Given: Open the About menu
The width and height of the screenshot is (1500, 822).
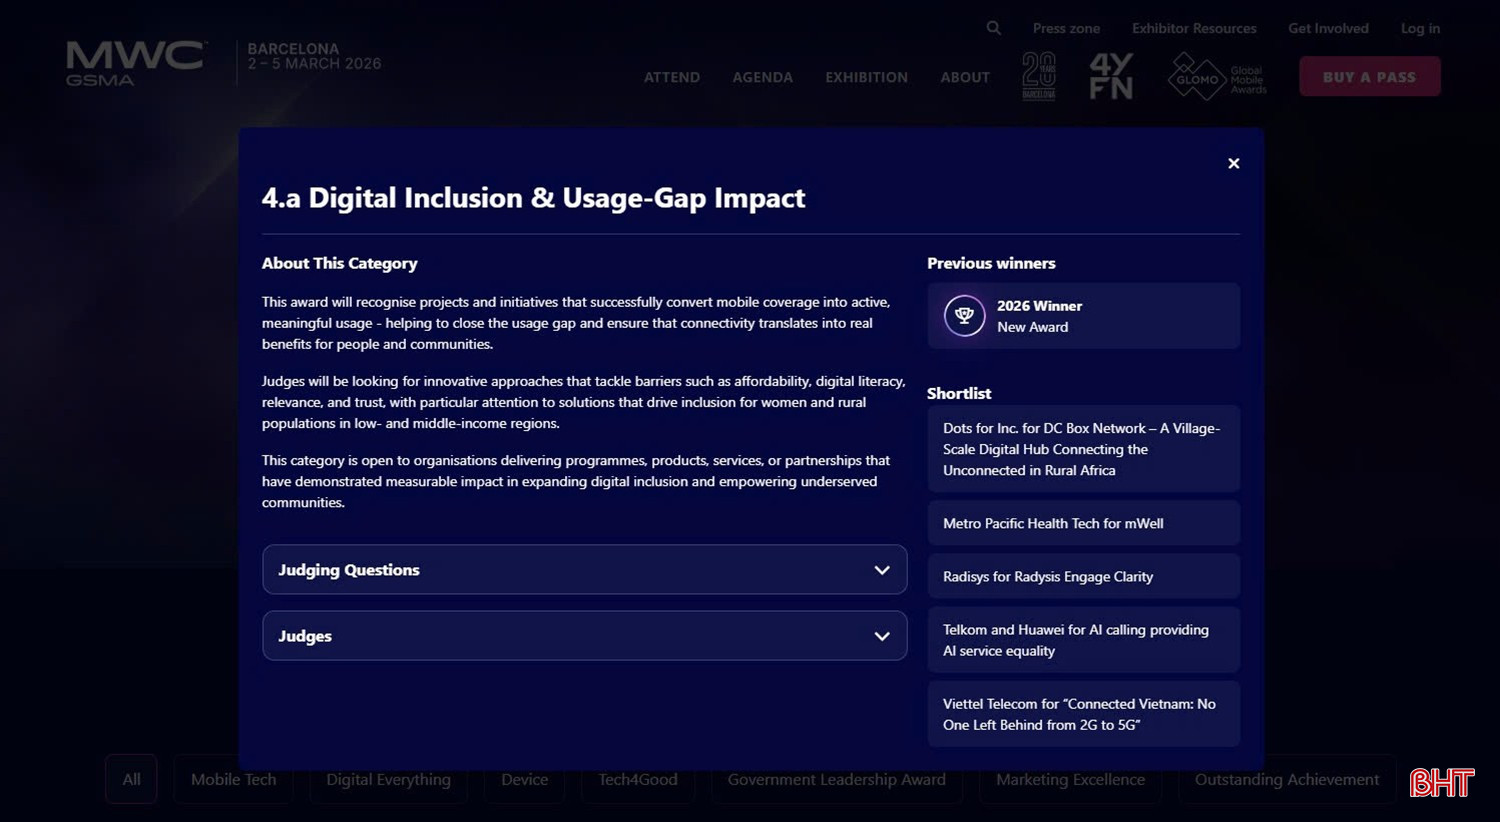Looking at the screenshot, I should (x=965, y=77).
